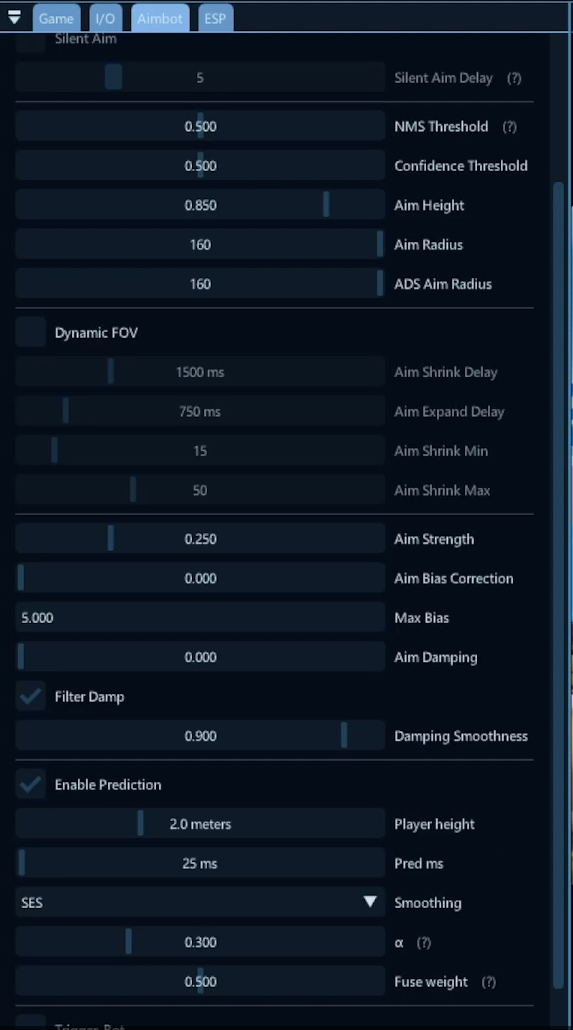Image resolution: width=573 pixels, height=1030 pixels.
Task: Open the Smoothing dropdown showing SES
Action: [x=200, y=903]
